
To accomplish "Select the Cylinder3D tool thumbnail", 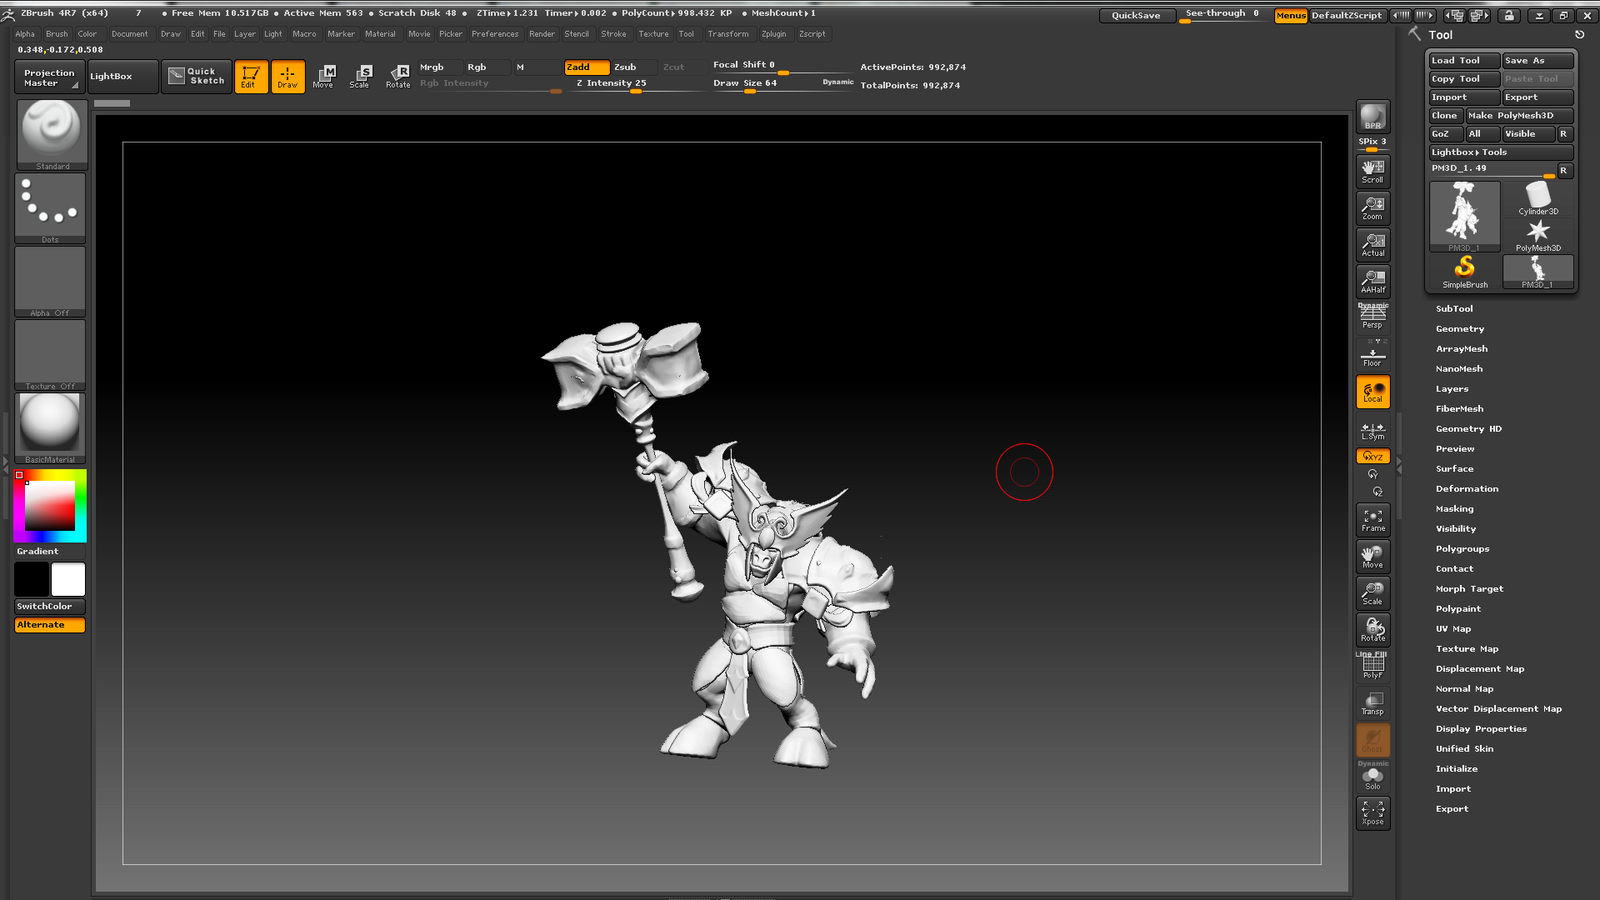I will (x=1538, y=198).
